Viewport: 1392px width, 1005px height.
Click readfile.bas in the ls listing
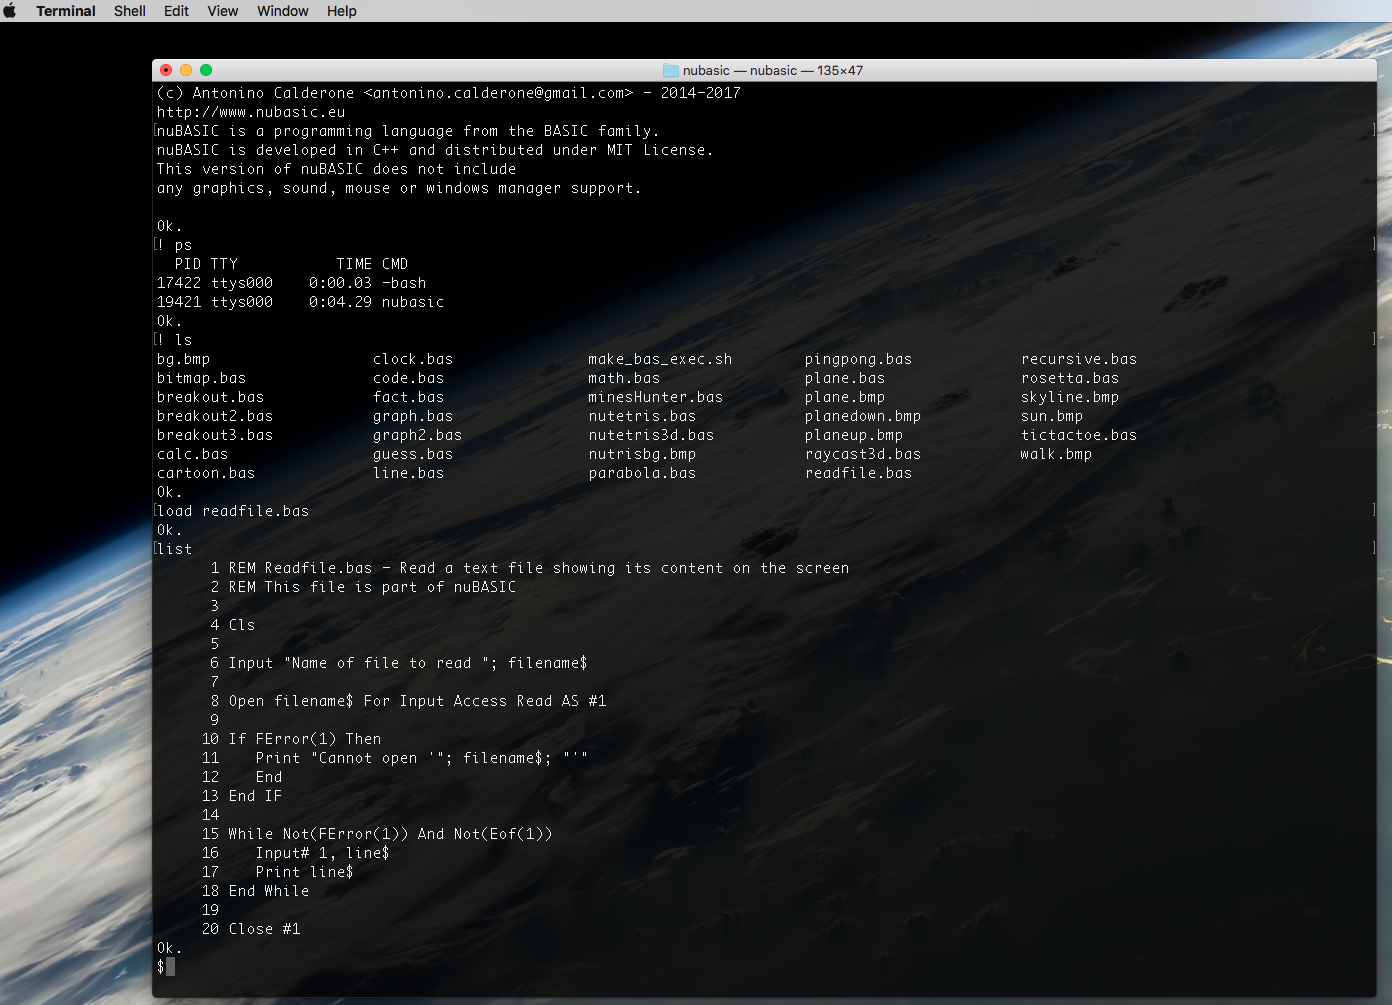pos(859,473)
